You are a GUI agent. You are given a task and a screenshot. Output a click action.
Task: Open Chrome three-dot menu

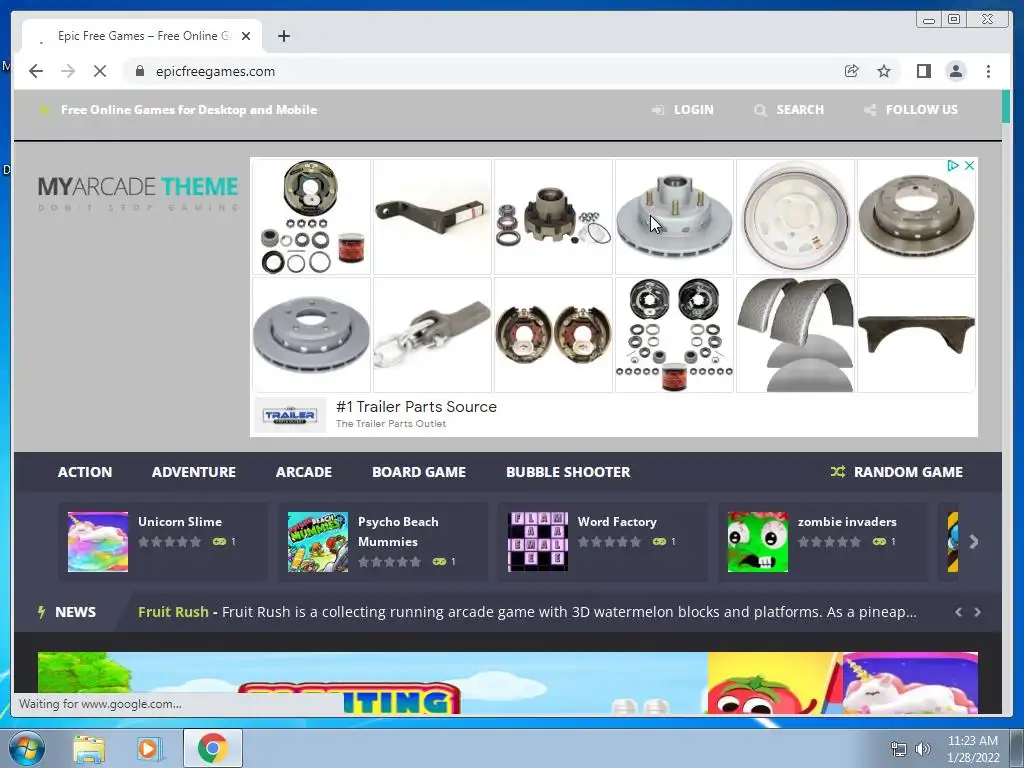pyautogui.click(x=988, y=71)
